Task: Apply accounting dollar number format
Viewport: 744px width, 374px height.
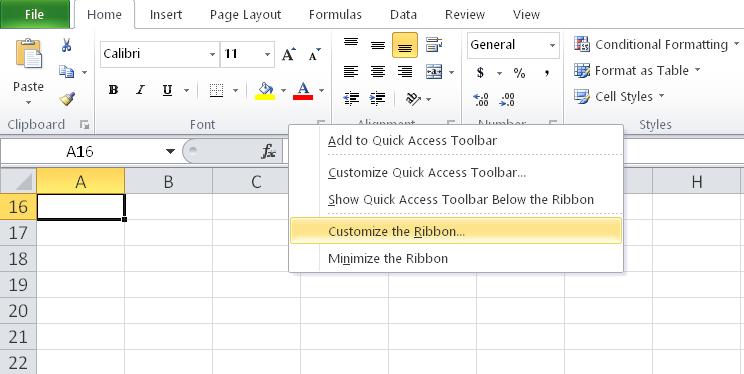Action: click(480, 73)
